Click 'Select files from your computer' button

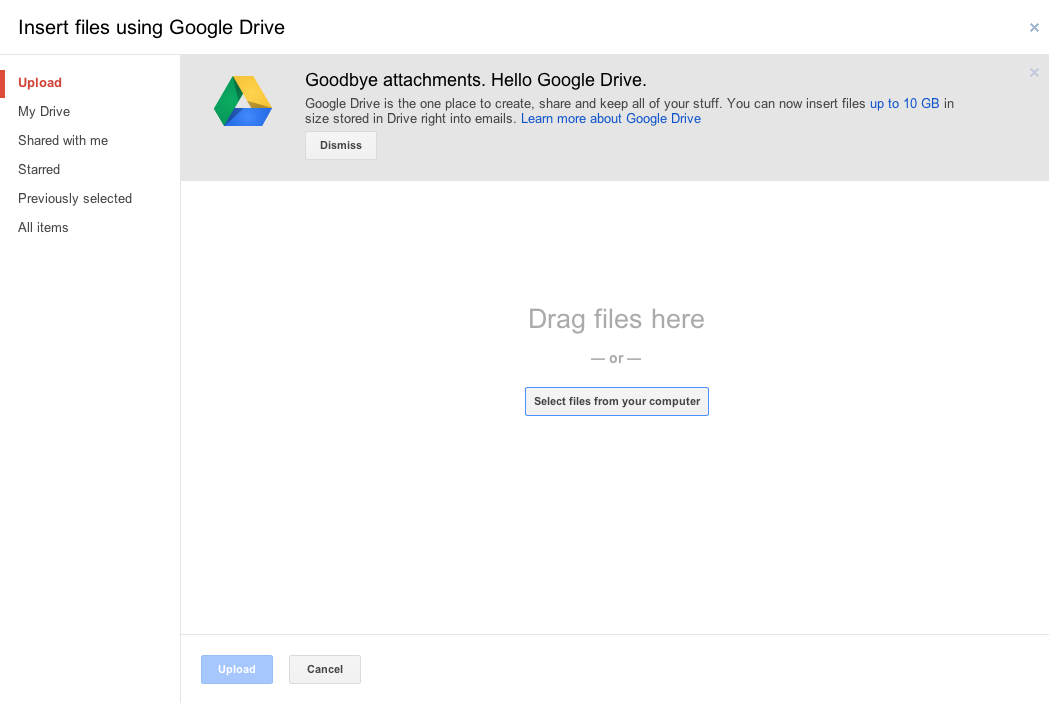[x=617, y=401]
